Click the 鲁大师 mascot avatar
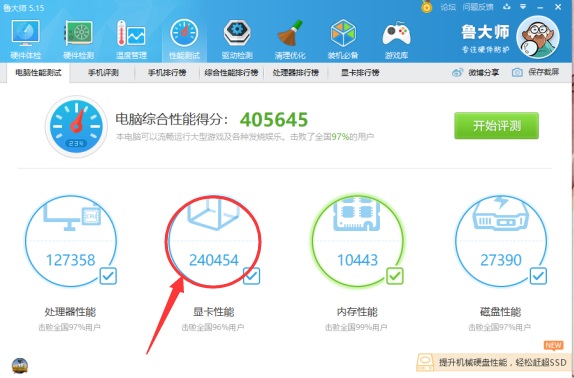Viewport: 574px width, 378px height. (x=538, y=37)
